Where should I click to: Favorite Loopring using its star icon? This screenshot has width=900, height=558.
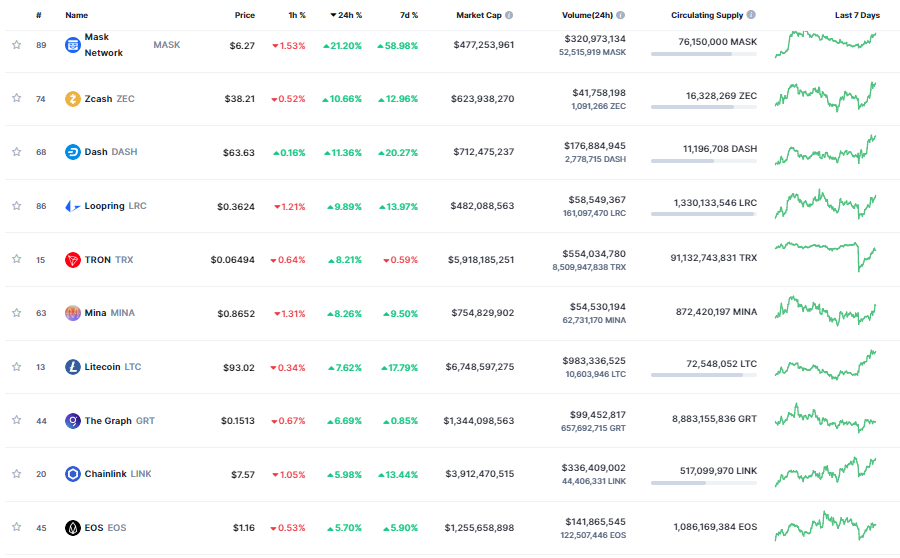coord(17,206)
